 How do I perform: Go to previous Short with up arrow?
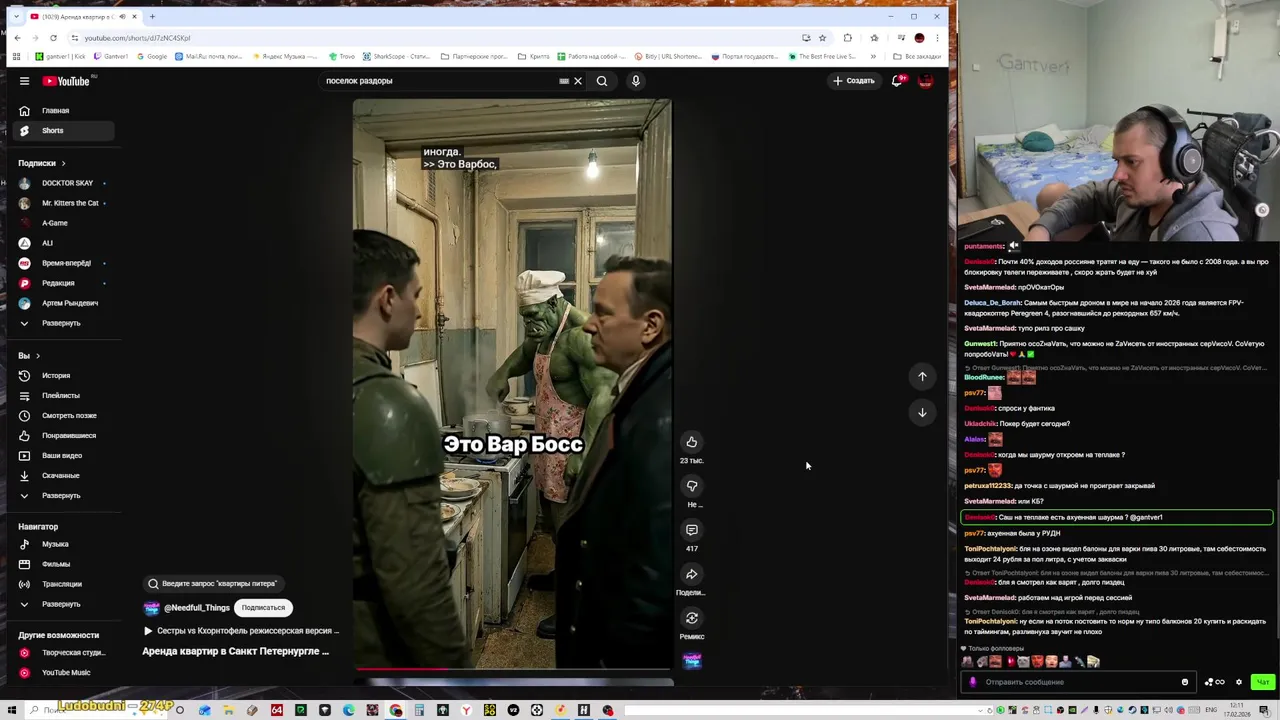pyautogui.click(x=922, y=376)
